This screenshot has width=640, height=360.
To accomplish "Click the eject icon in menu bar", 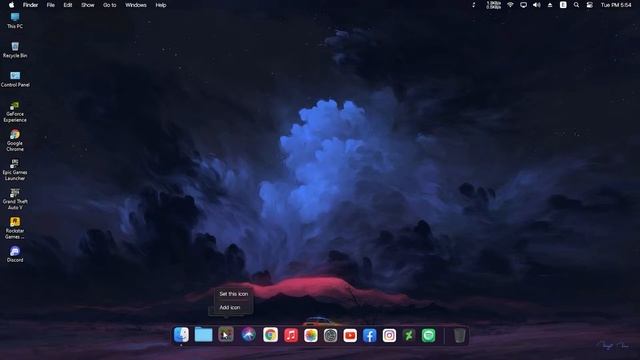I will 550,5.
